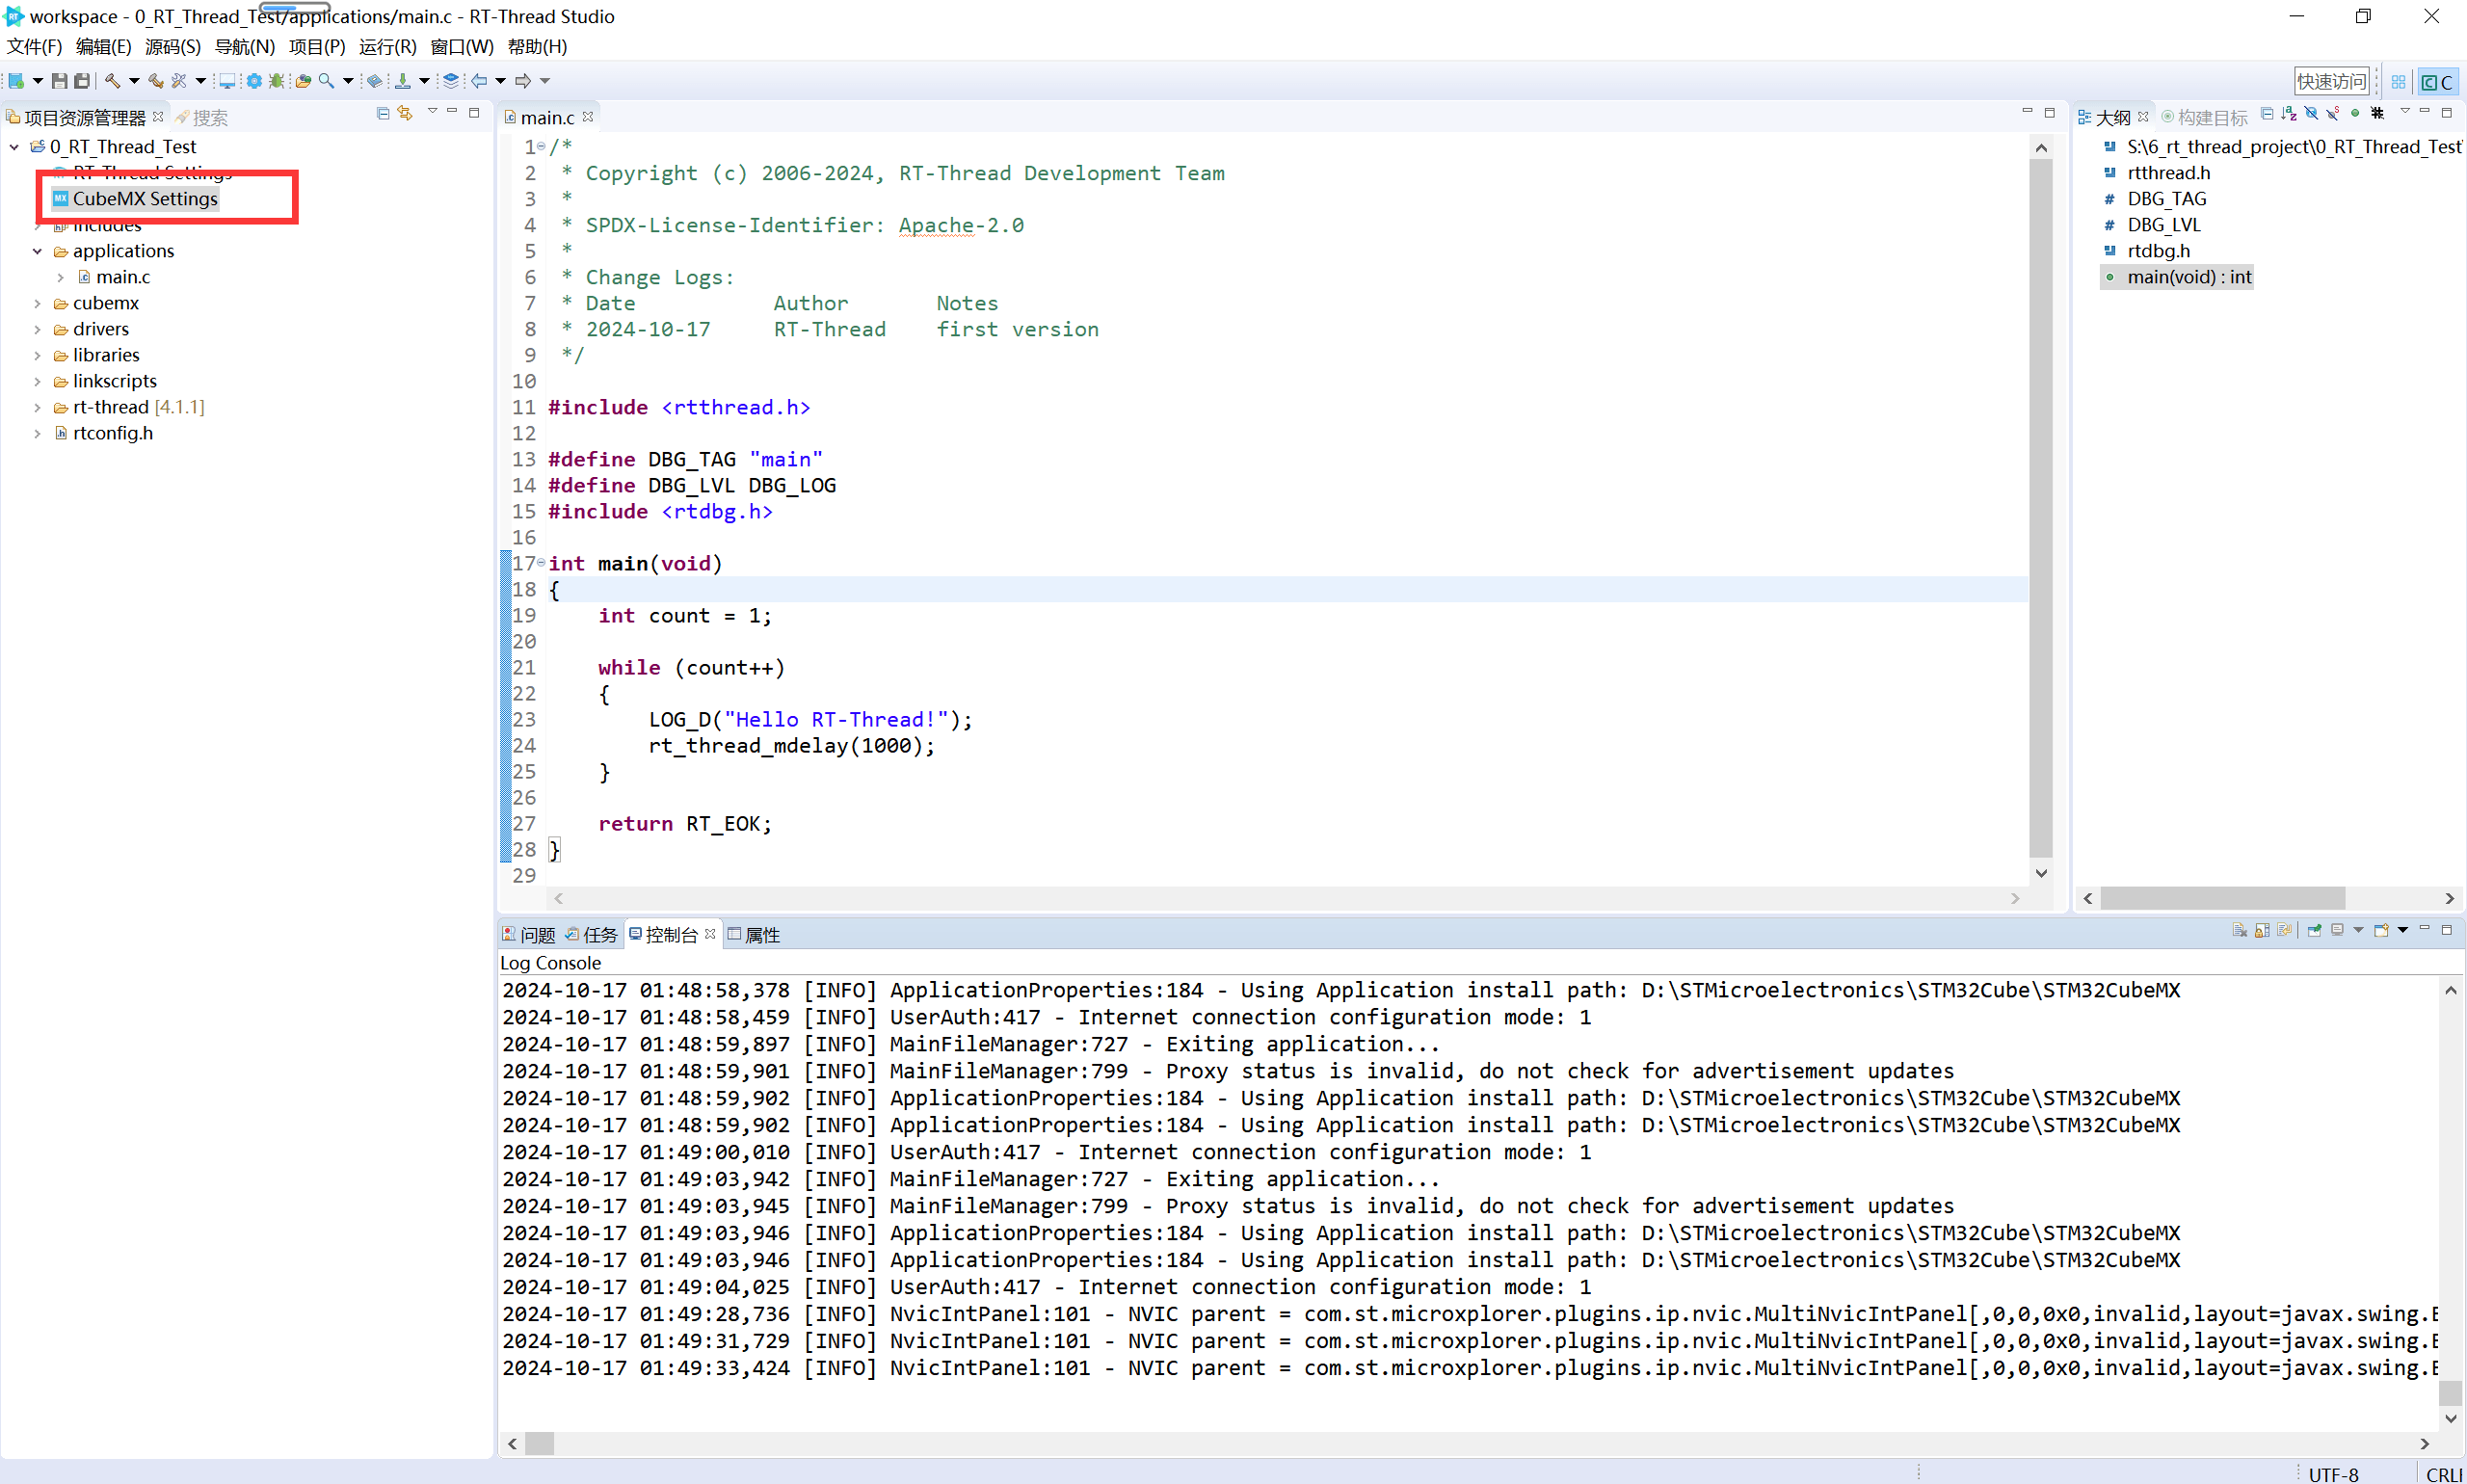Open the 项目(P) menu
Viewport: 2467px width, 1484px height.
coord(316,46)
